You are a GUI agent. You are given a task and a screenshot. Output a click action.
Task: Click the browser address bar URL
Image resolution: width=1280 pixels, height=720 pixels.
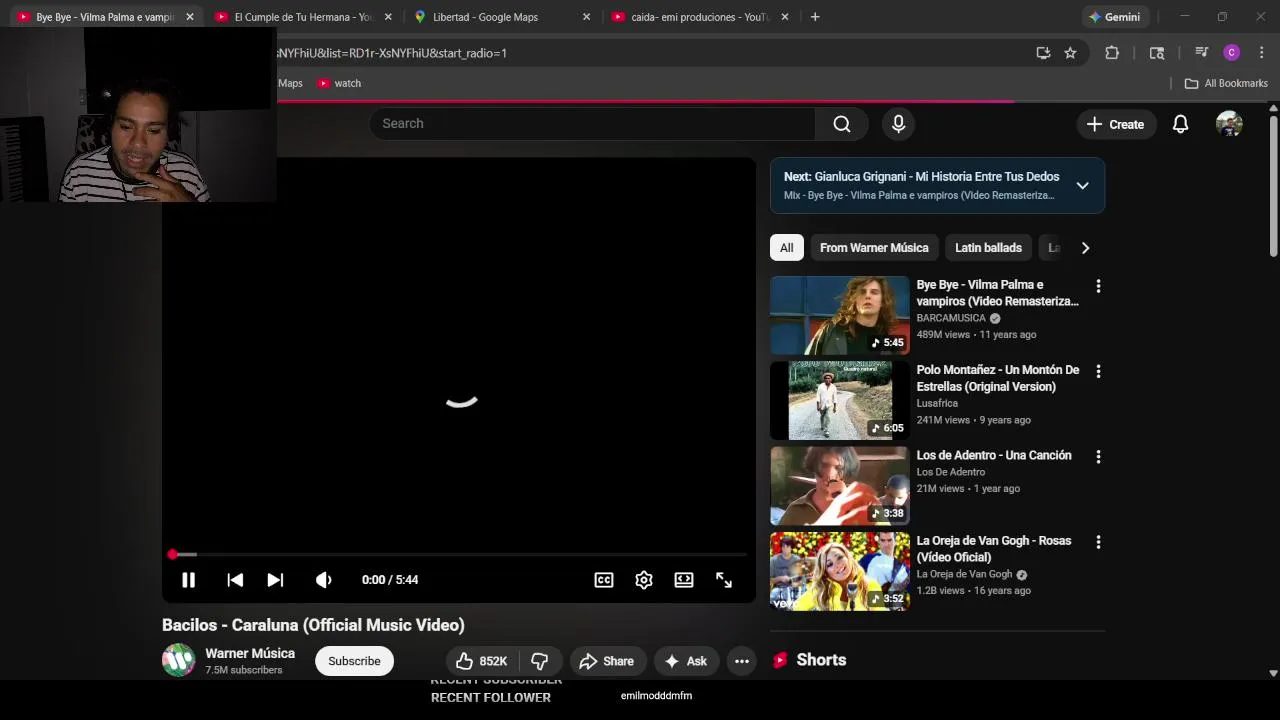coord(391,53)
